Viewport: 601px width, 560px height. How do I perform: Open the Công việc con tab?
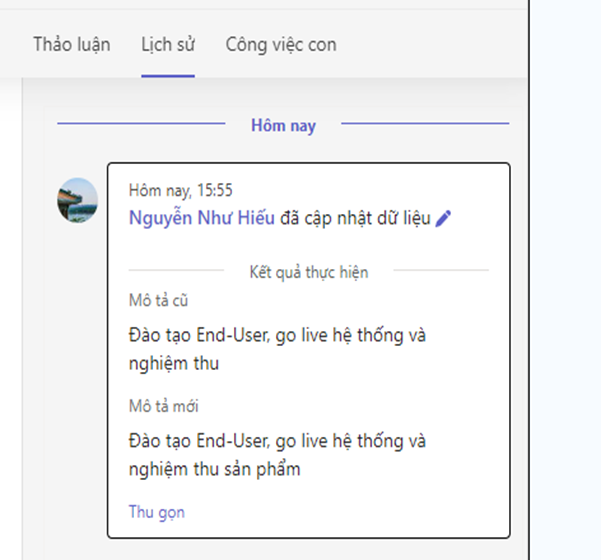[280, 44]
